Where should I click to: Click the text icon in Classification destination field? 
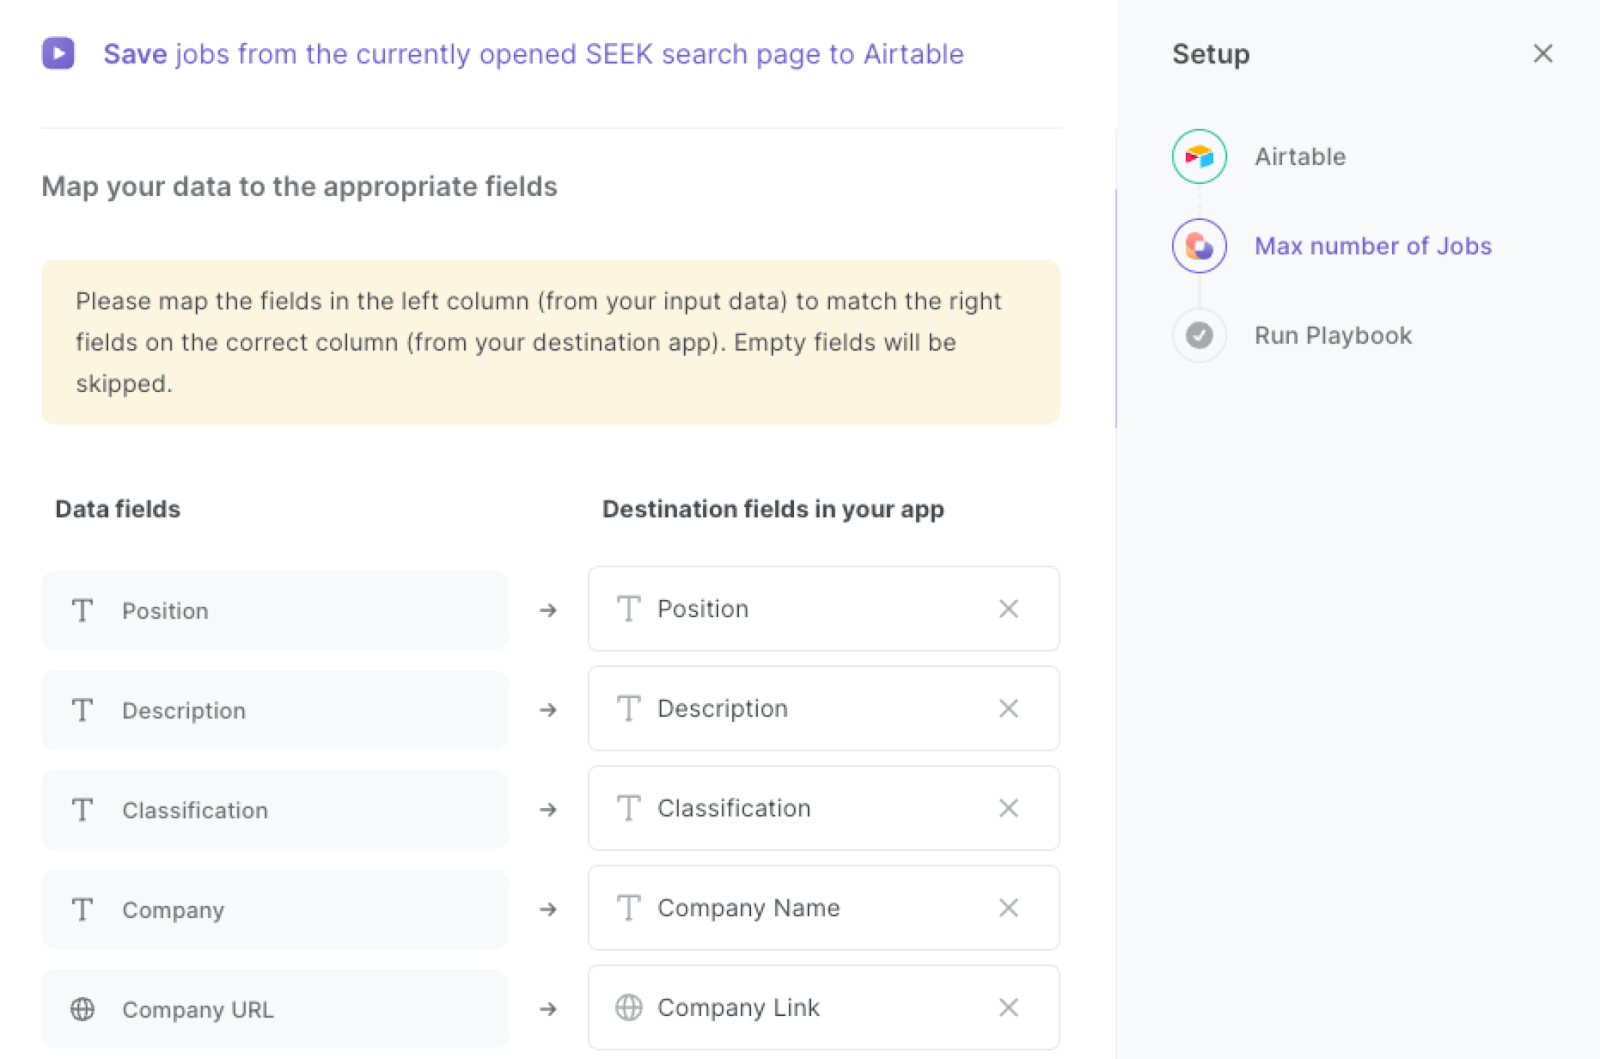[629, 808]
